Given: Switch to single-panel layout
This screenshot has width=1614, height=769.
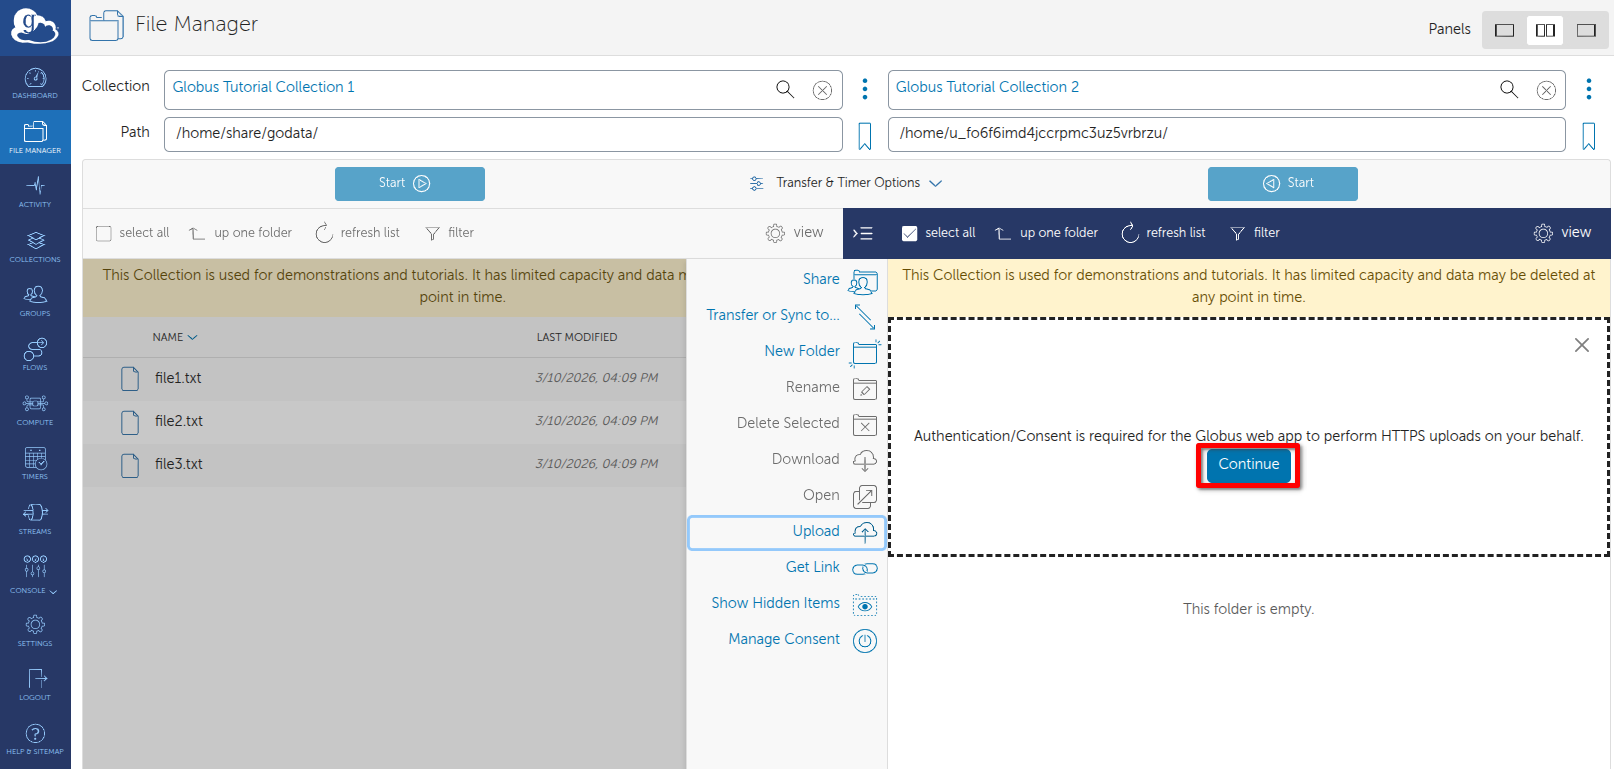Looking at the screenshot, I should tap(1504, 30).
